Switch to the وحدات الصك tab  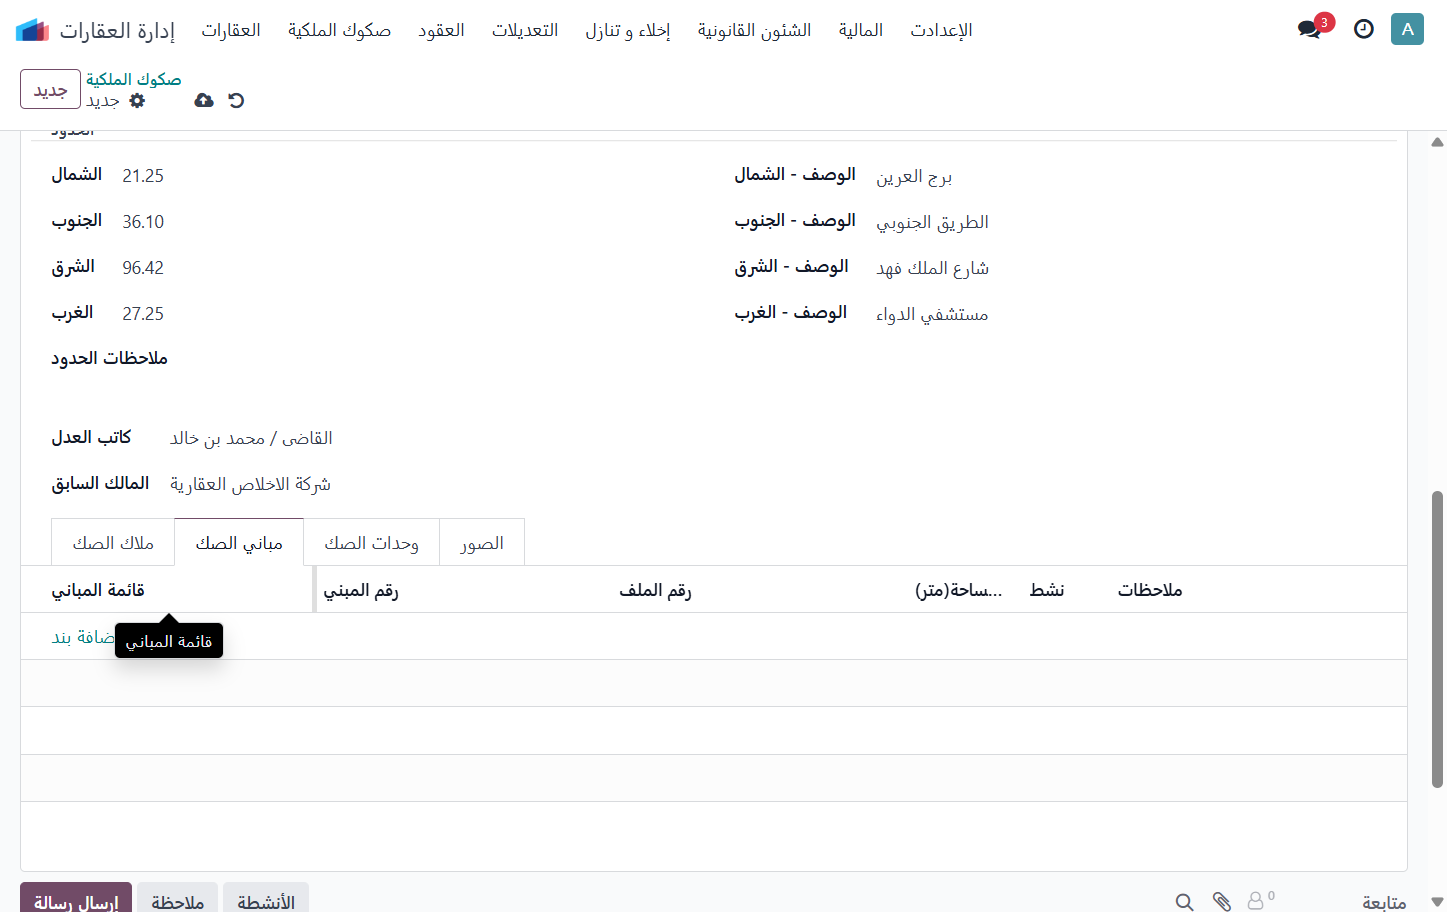point(371,543)
